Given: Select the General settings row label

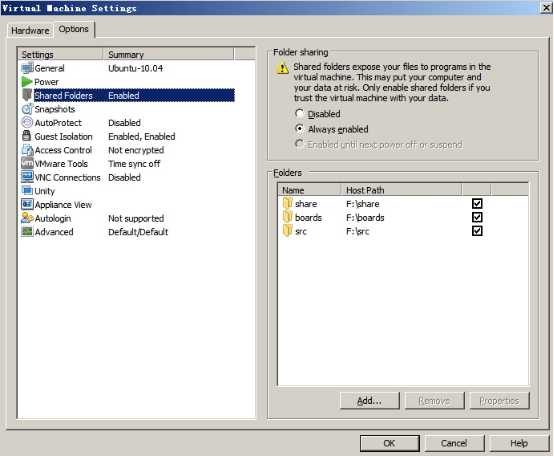Looking at the screenshot, I should point(49,68).
